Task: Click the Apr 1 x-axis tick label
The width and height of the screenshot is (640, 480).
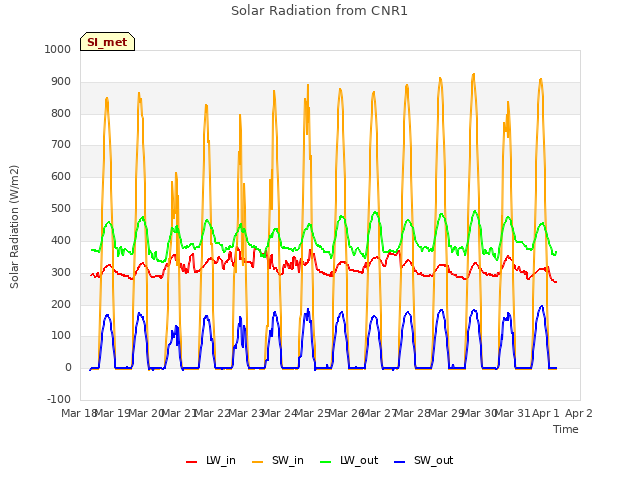Action: pos(545,413)
